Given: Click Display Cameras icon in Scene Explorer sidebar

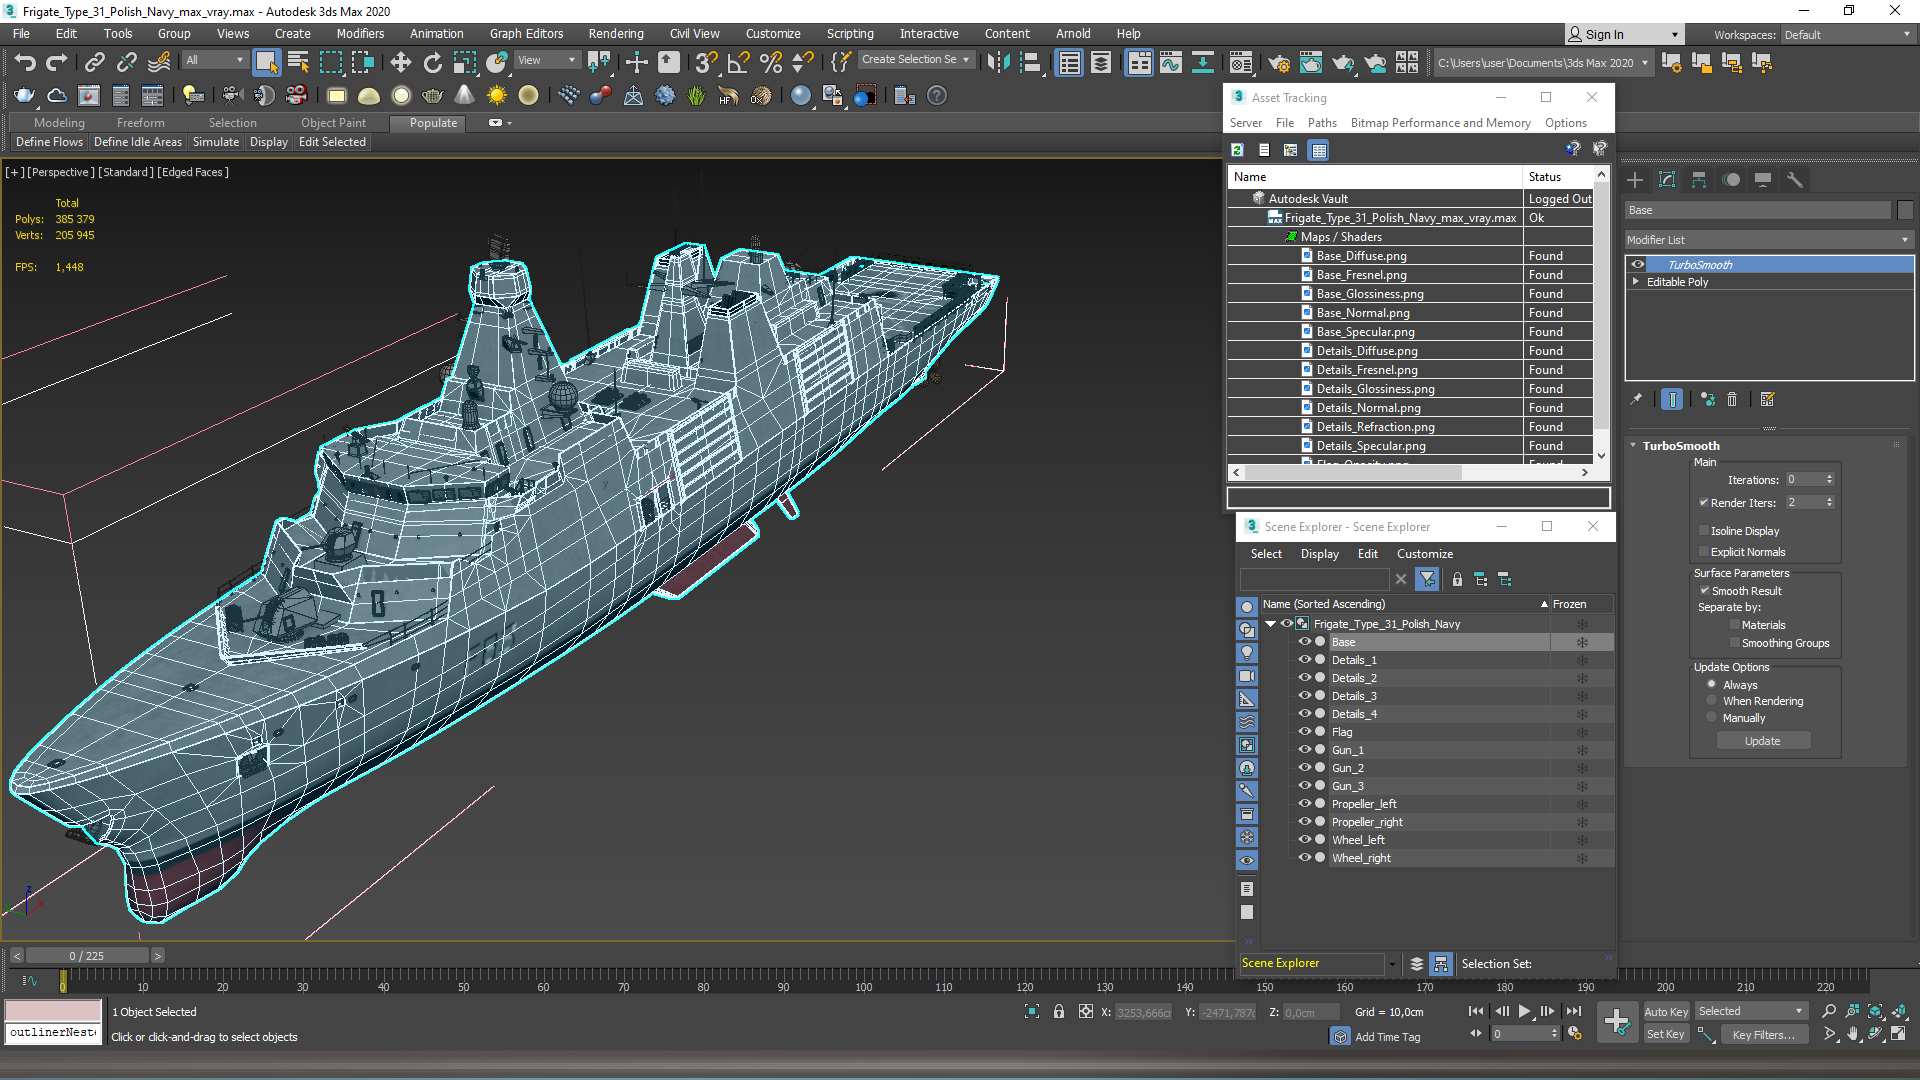Looking at the screenshot, I should pos(1247,676).
